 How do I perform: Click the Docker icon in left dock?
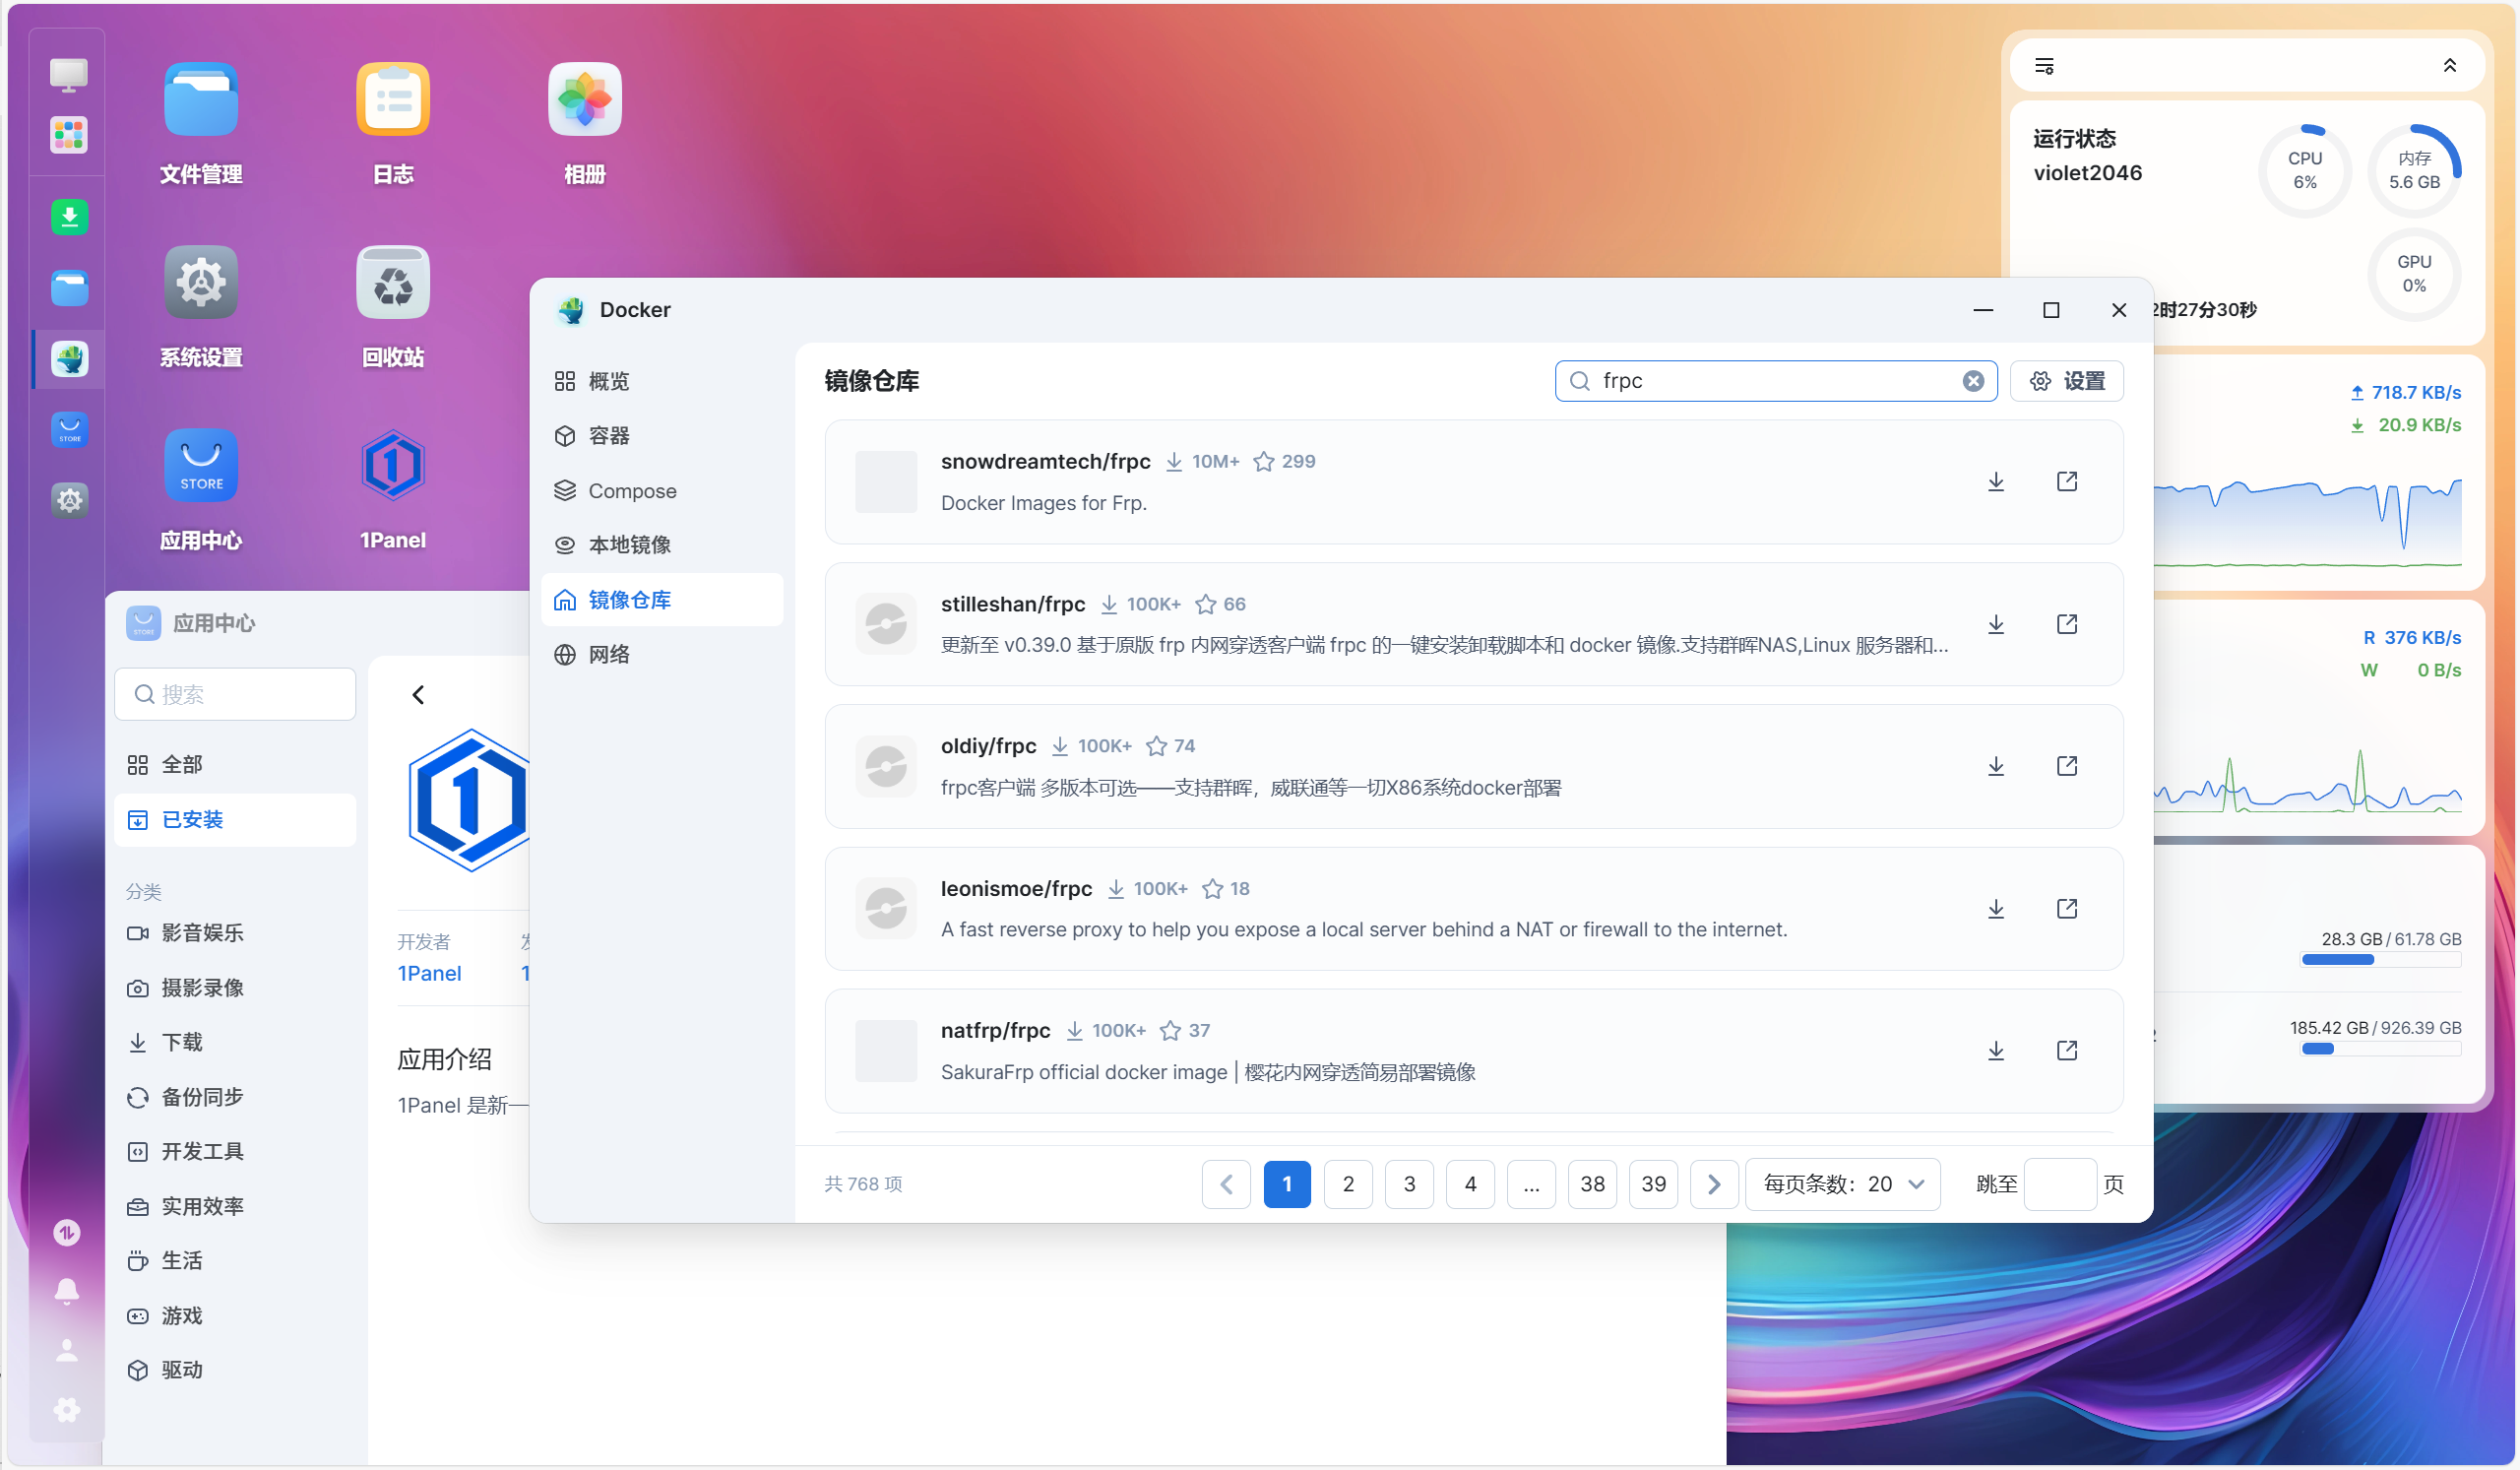click(69, 359)
